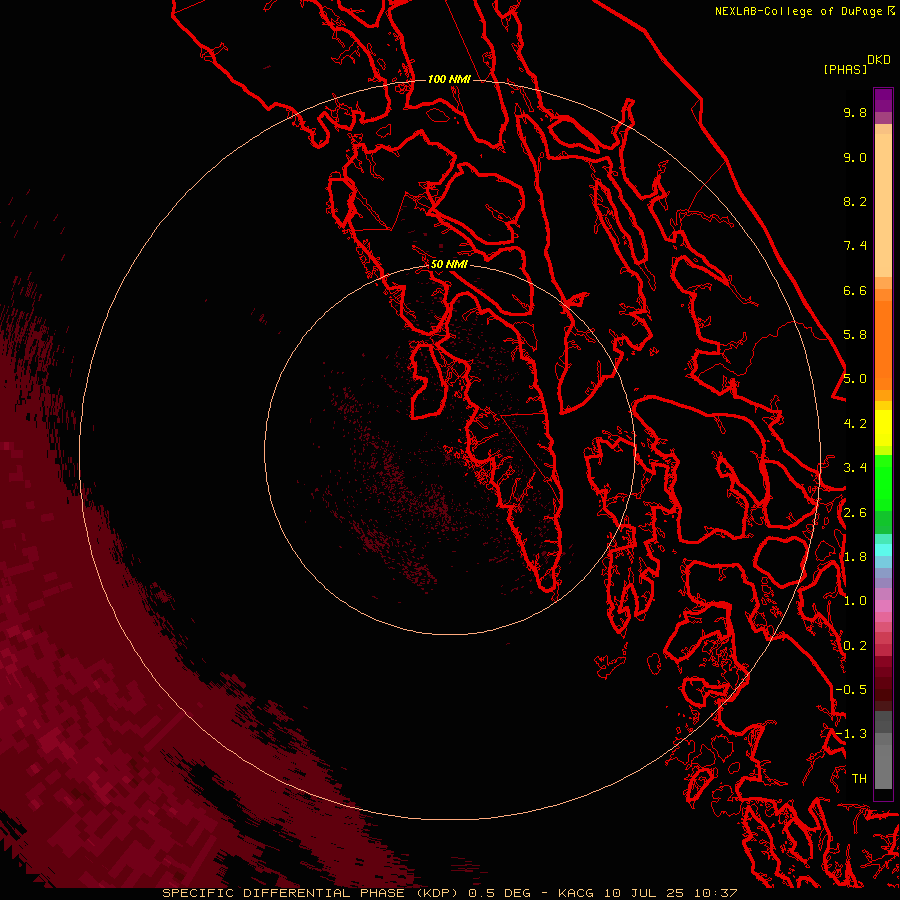The width and height of the screenshot is (900, 900).
Task: Select the 3.4 legend value
Action: pos(855,468)
